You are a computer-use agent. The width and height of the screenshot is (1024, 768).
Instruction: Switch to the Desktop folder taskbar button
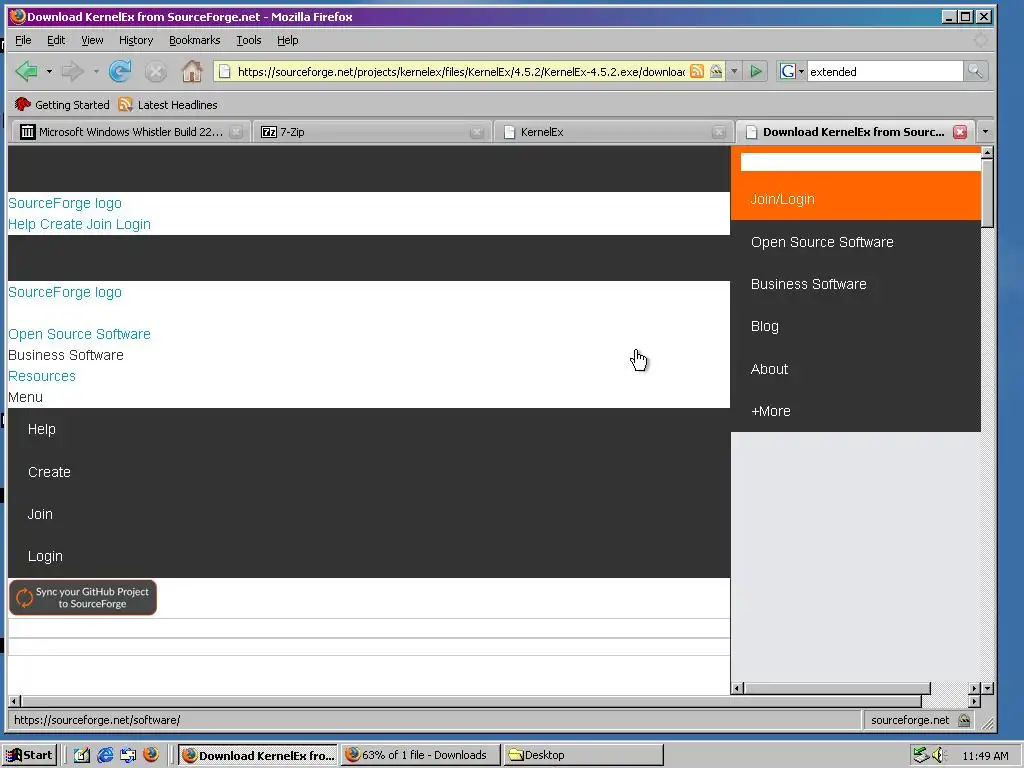584,755
